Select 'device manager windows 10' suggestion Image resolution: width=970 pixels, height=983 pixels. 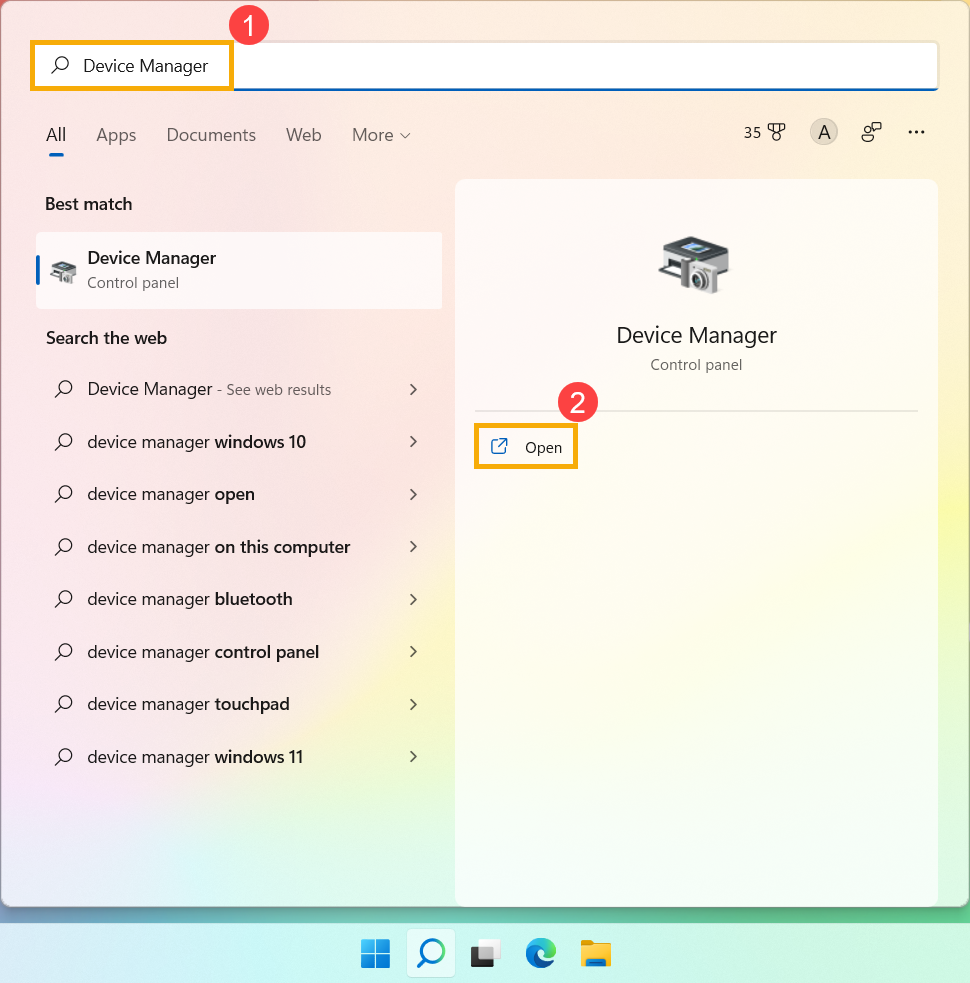(239, 442)
